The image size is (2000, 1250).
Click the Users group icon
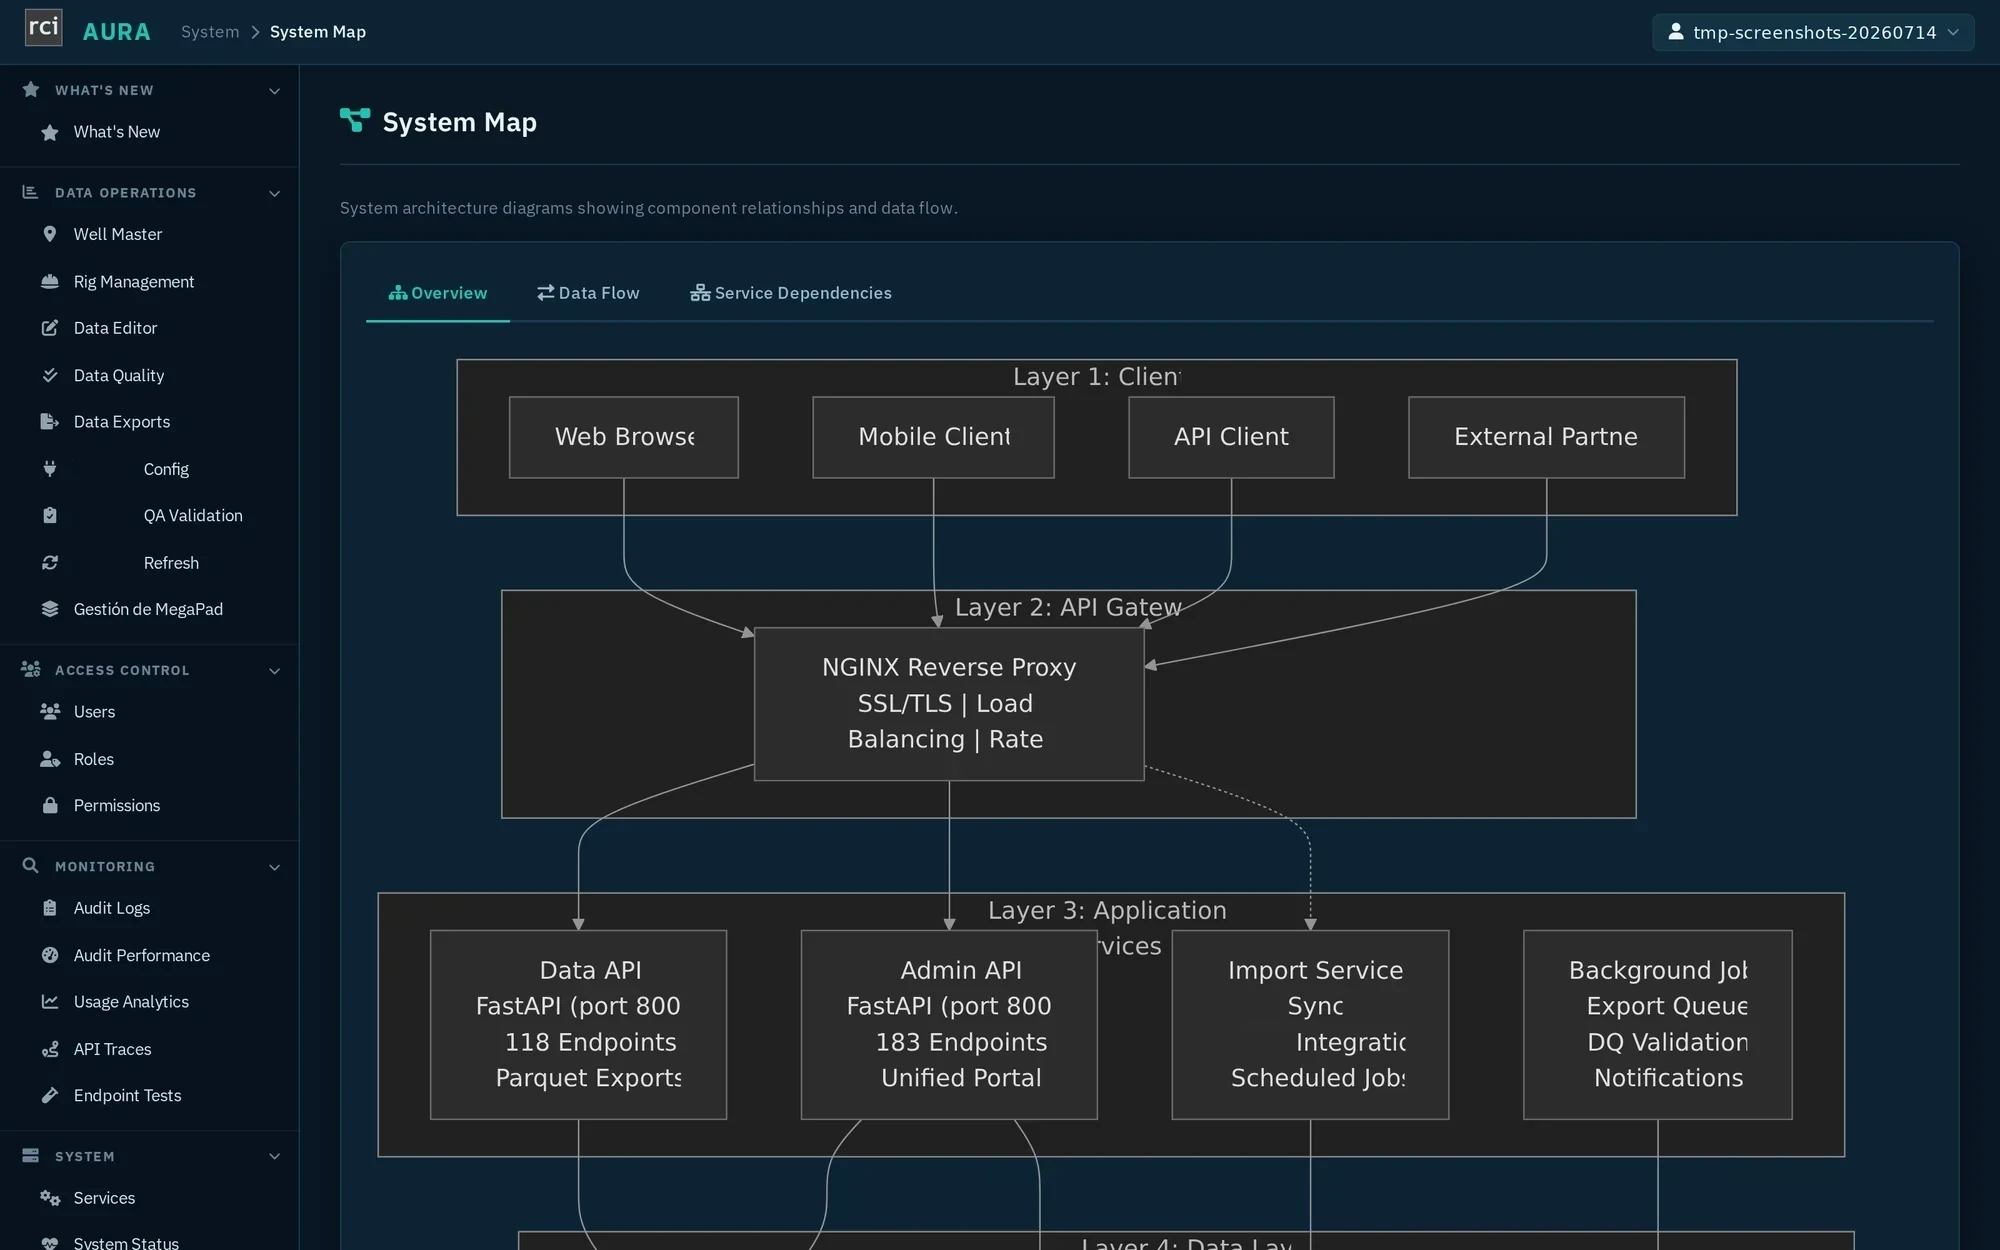pyautogui.click(x=50, y=712)
